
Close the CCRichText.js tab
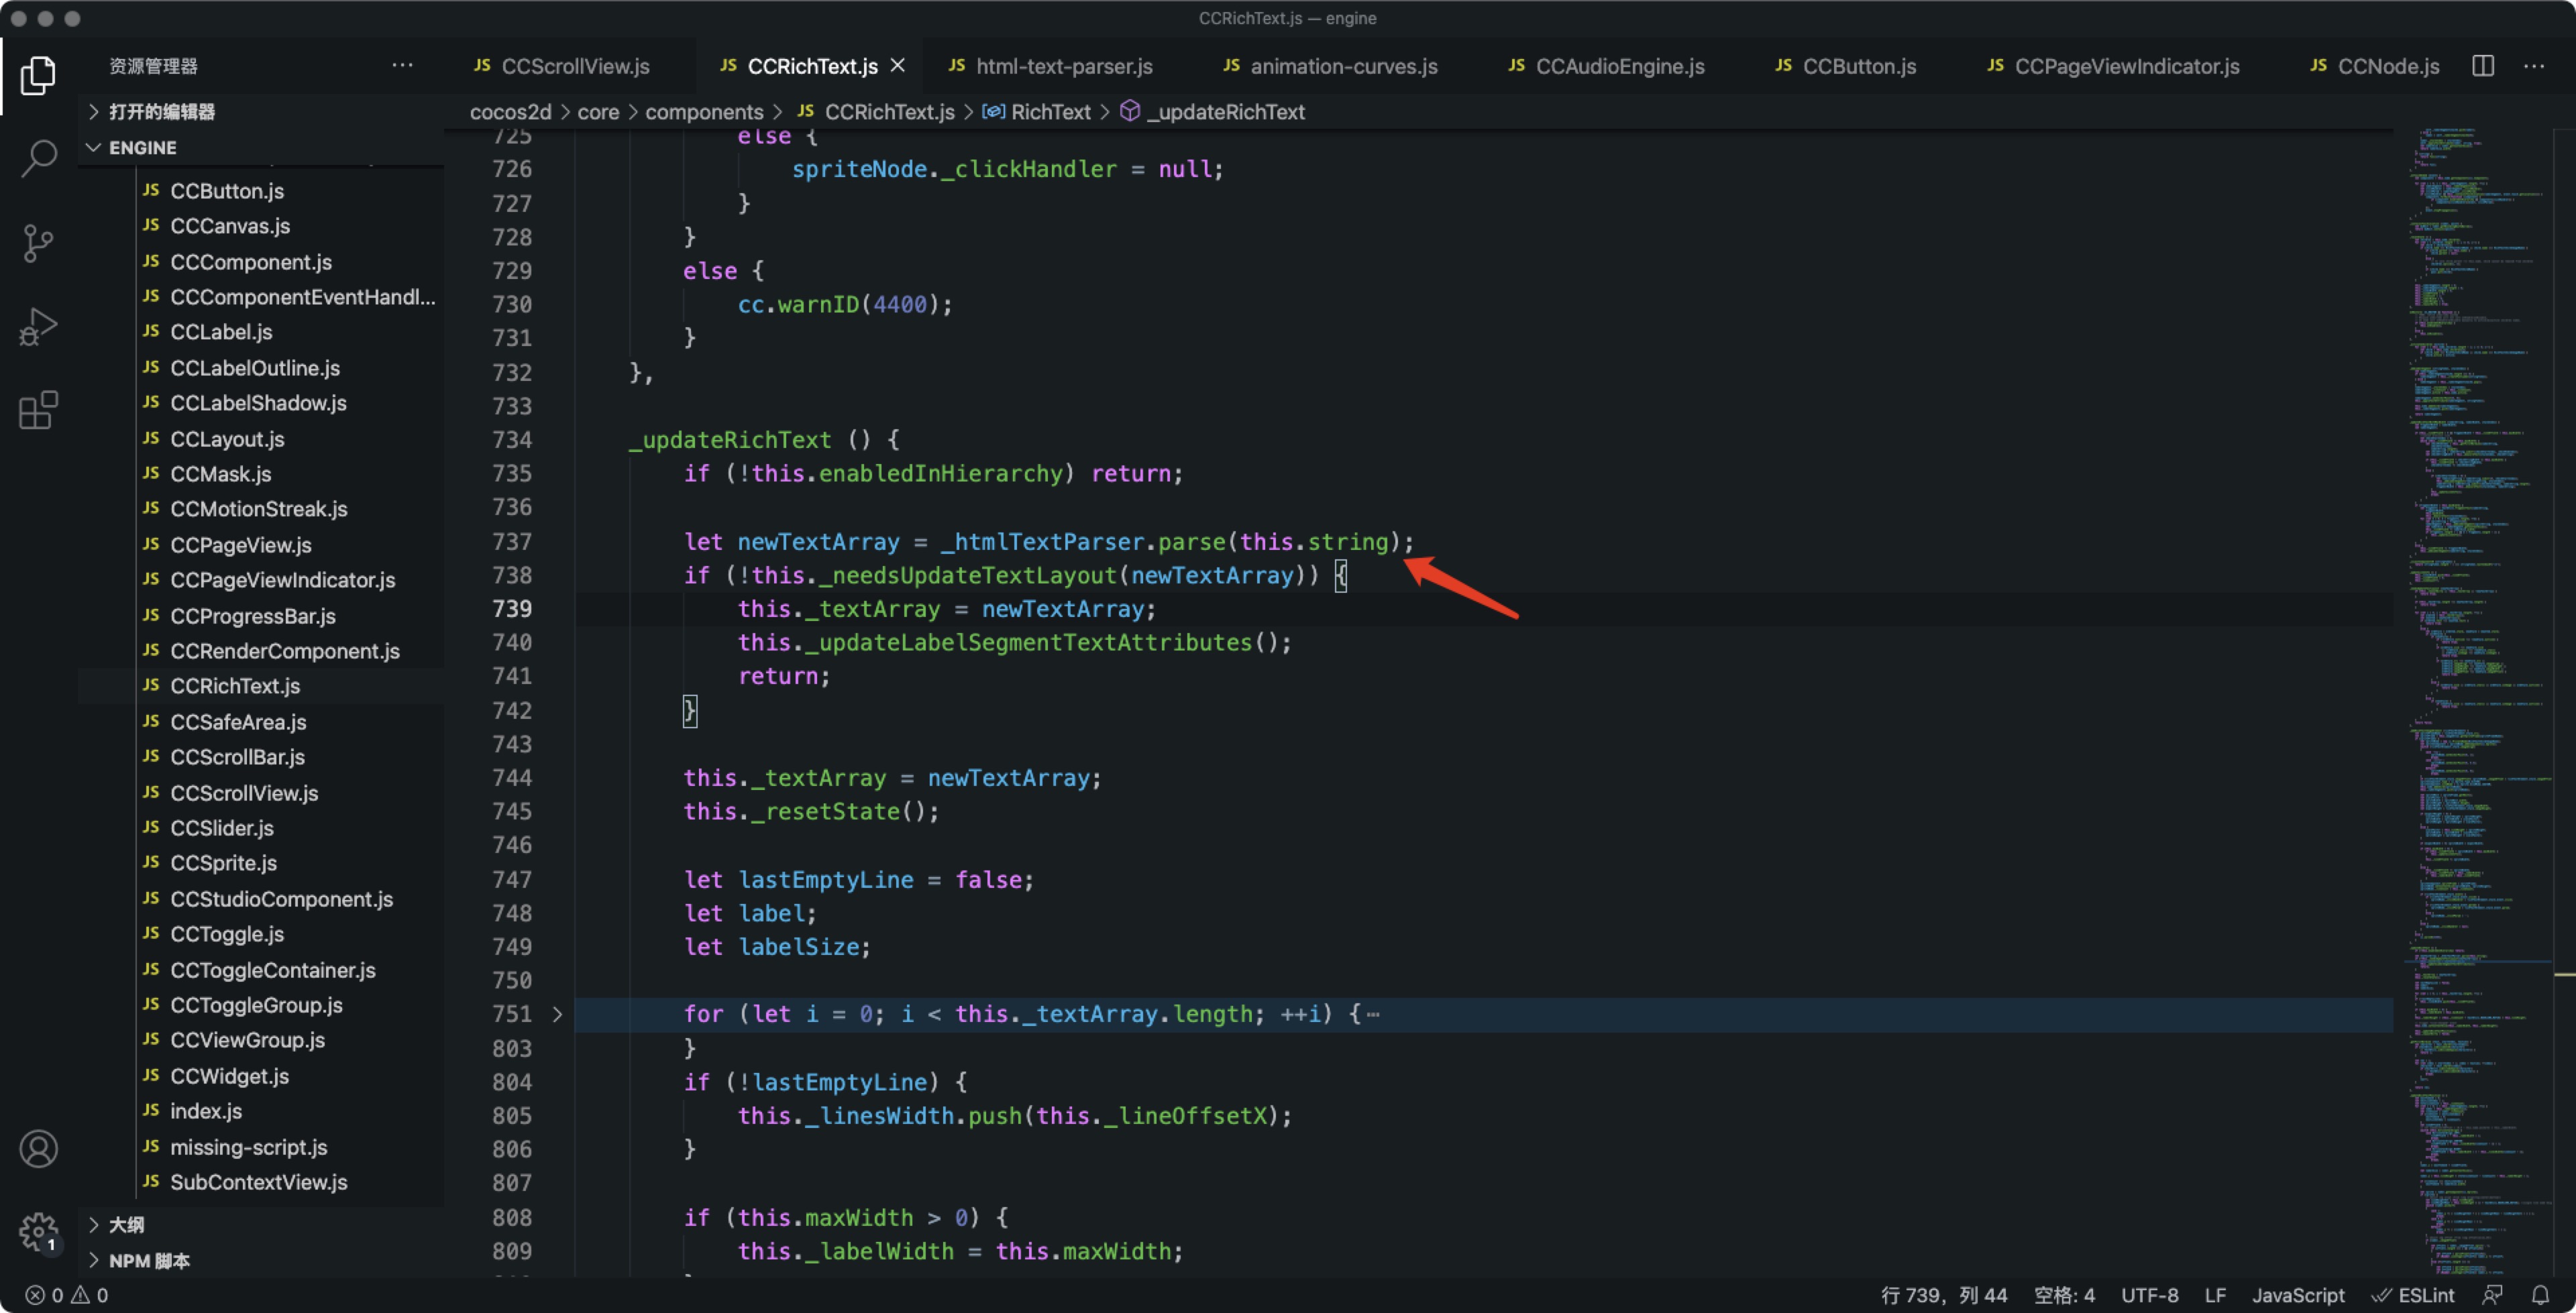click(898, 65)
